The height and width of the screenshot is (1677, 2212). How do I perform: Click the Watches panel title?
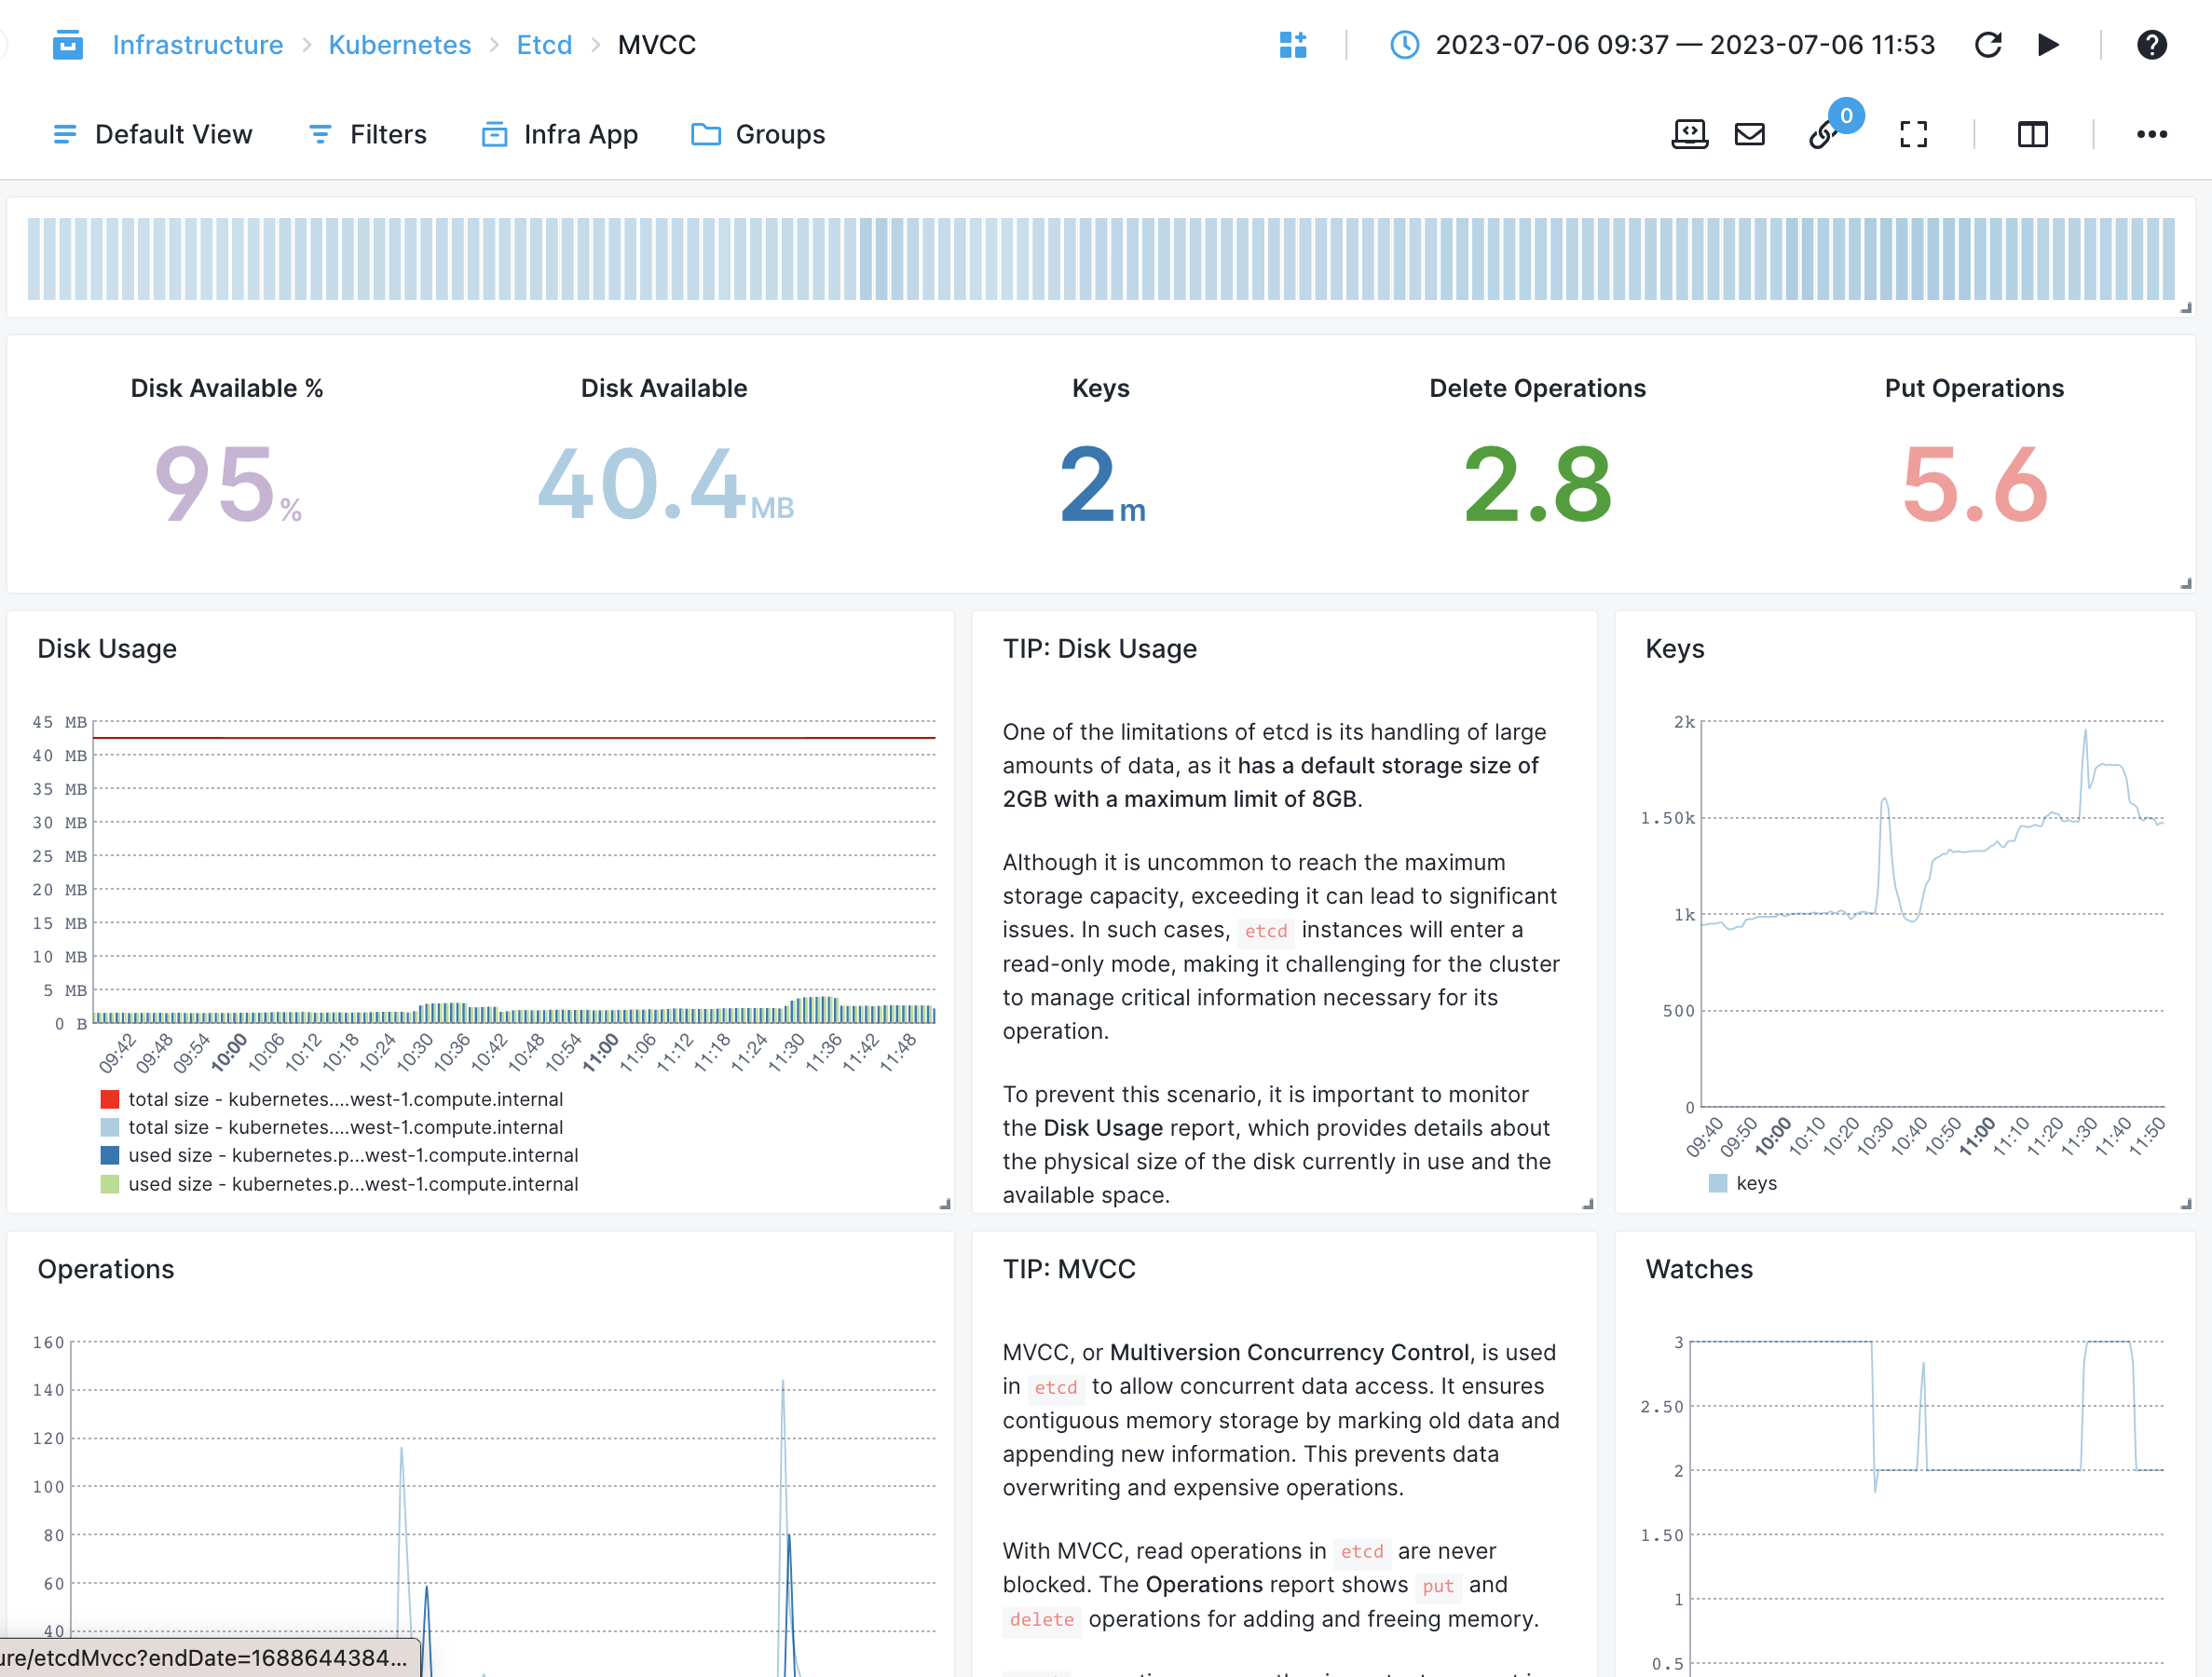point(1699,1269)
